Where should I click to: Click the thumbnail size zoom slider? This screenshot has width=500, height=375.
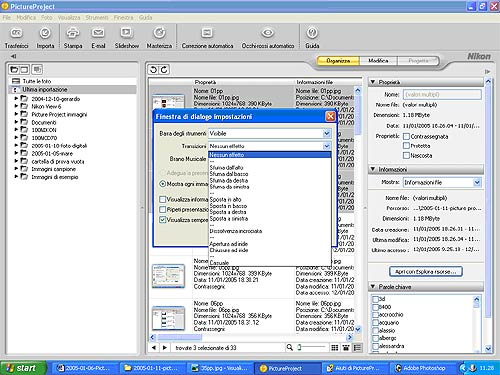pos(311,348)
